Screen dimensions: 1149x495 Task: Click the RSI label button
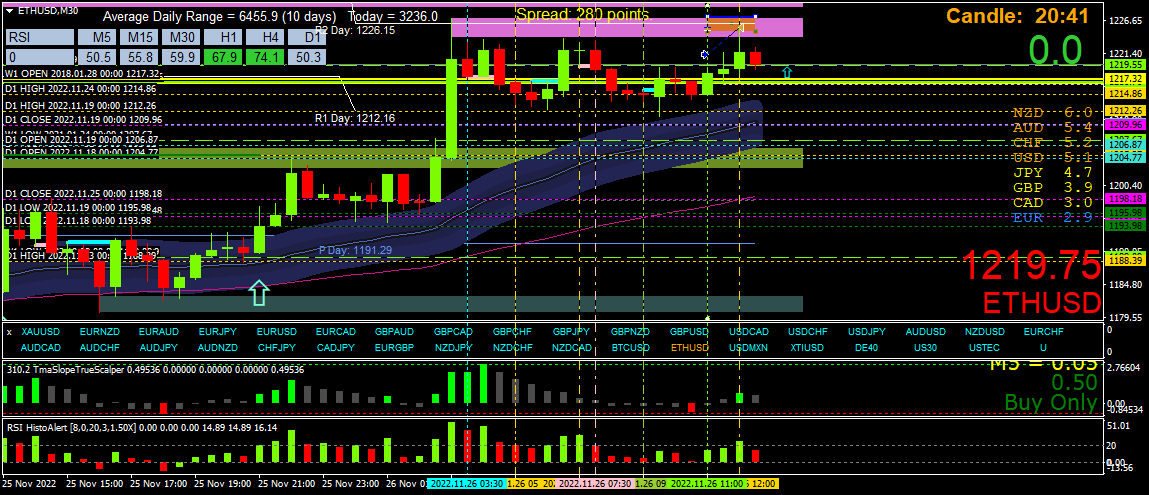point(40,37)
